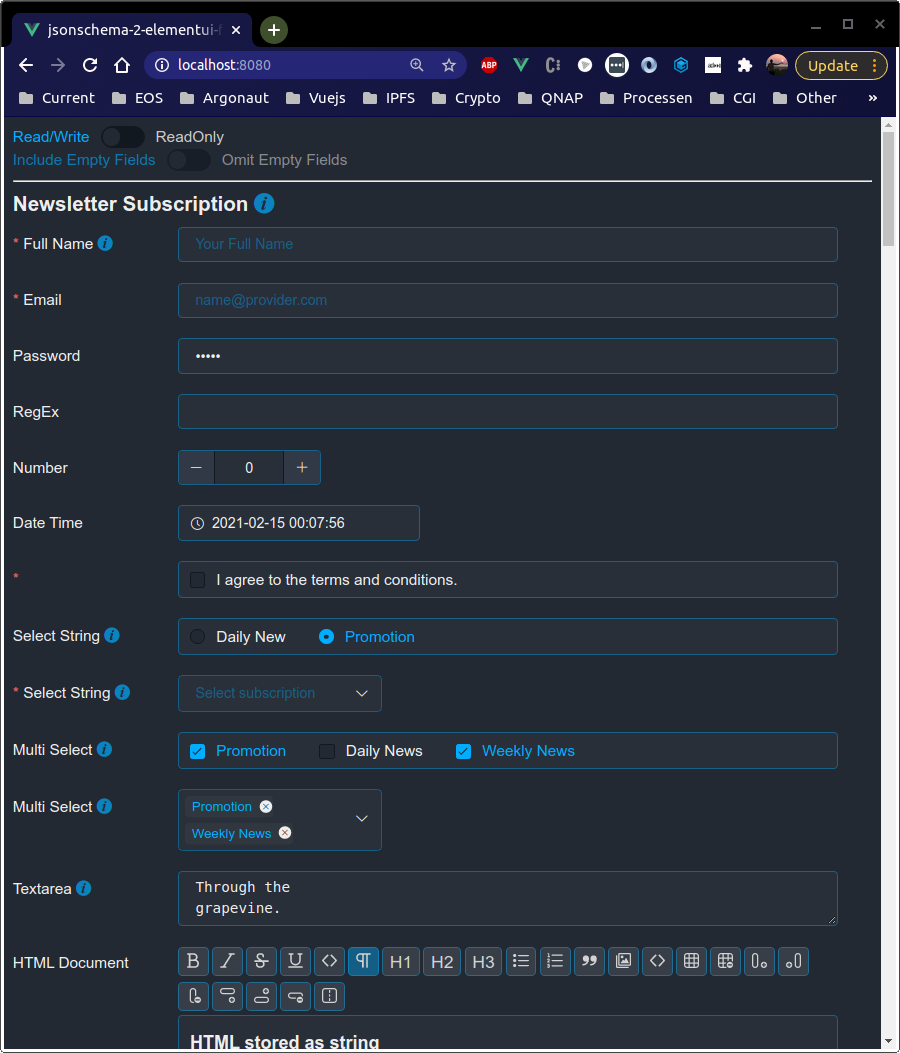Increment Number with the plus button
The height and width of the screenshot is (1053, 900).
click(x=302, y=467)
